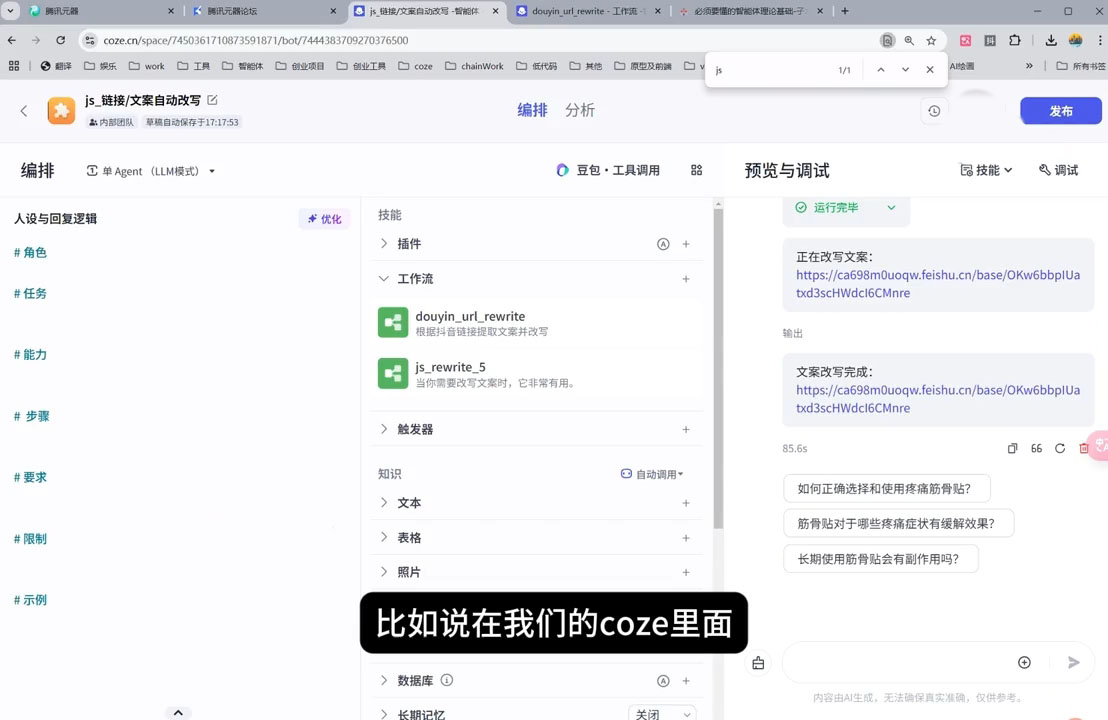Choose suggestion 如何正确选择和使用疼痛筋骨贴?
Viewport: 1108px width, 720px height.
887,489
